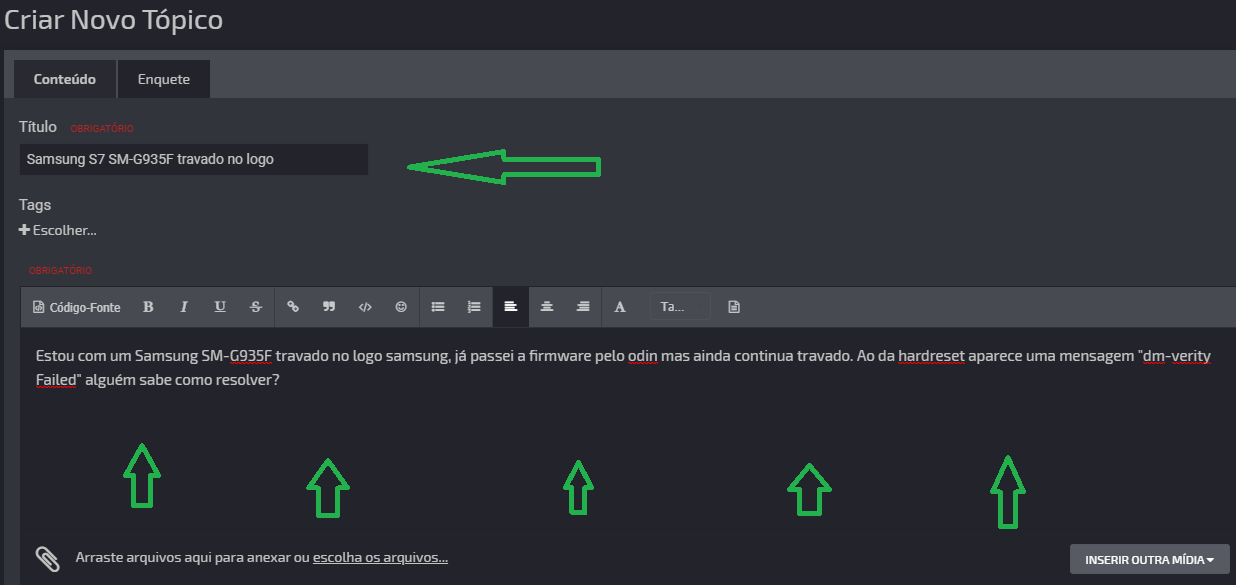Insert a numbered list
1236x585 pixels.
[x=474, y=307]
